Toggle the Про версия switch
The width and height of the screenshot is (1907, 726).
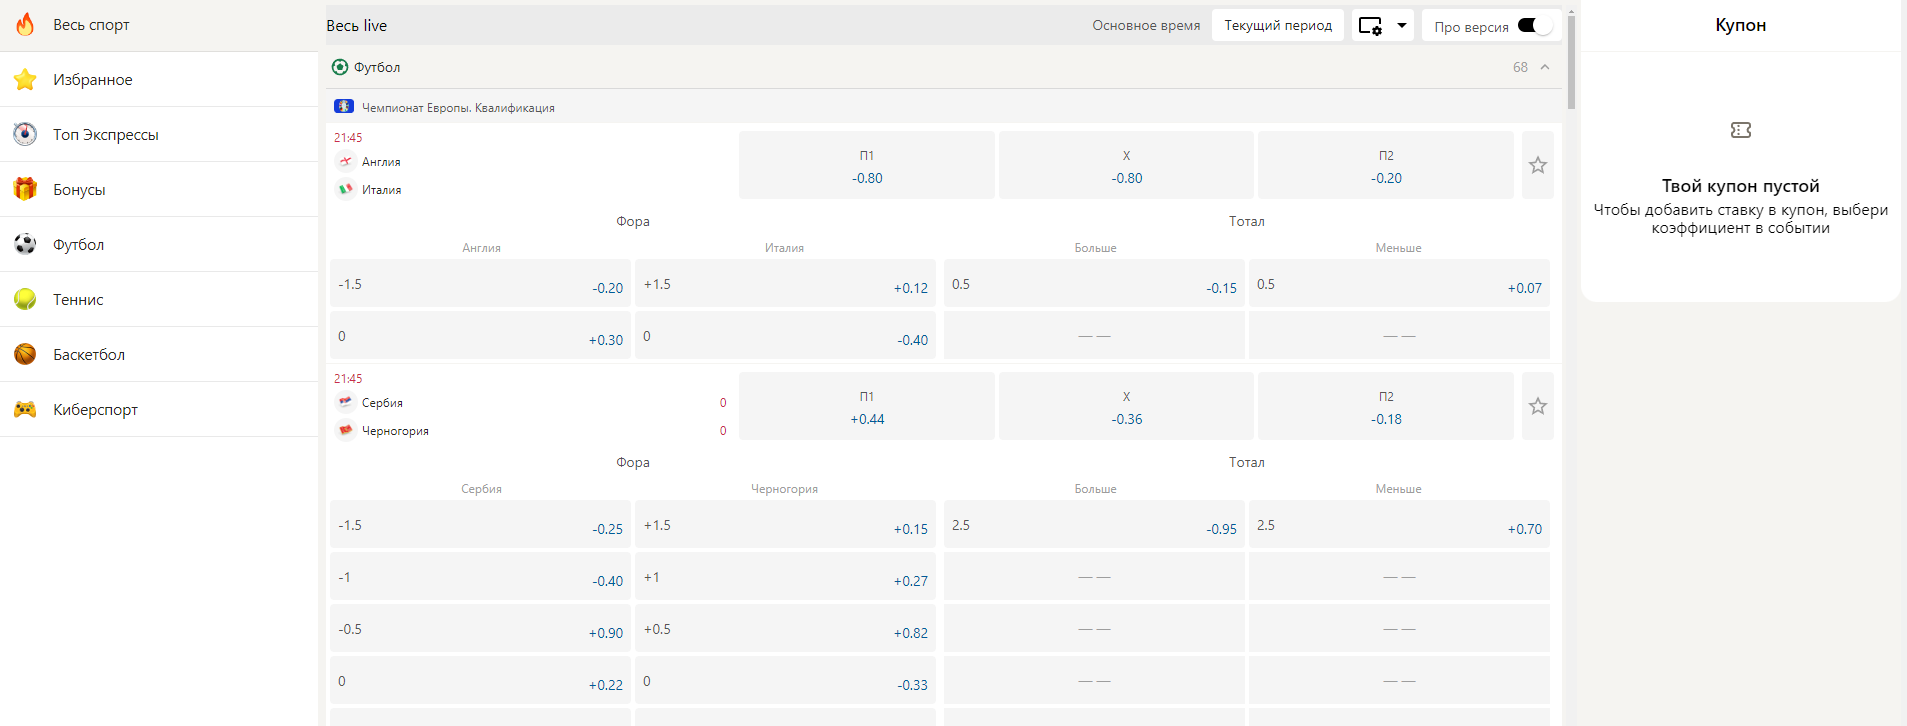coord(1535,26)
